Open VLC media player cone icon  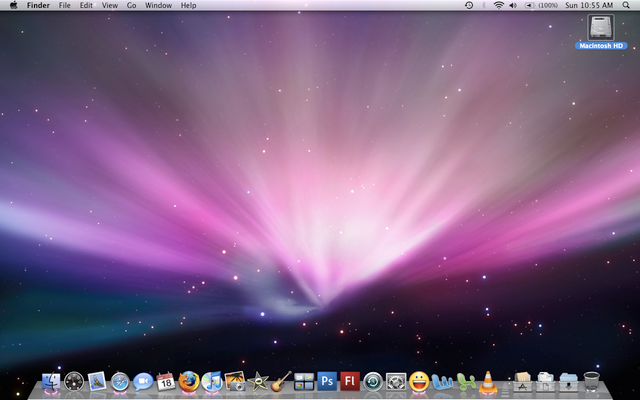(488, 381)
